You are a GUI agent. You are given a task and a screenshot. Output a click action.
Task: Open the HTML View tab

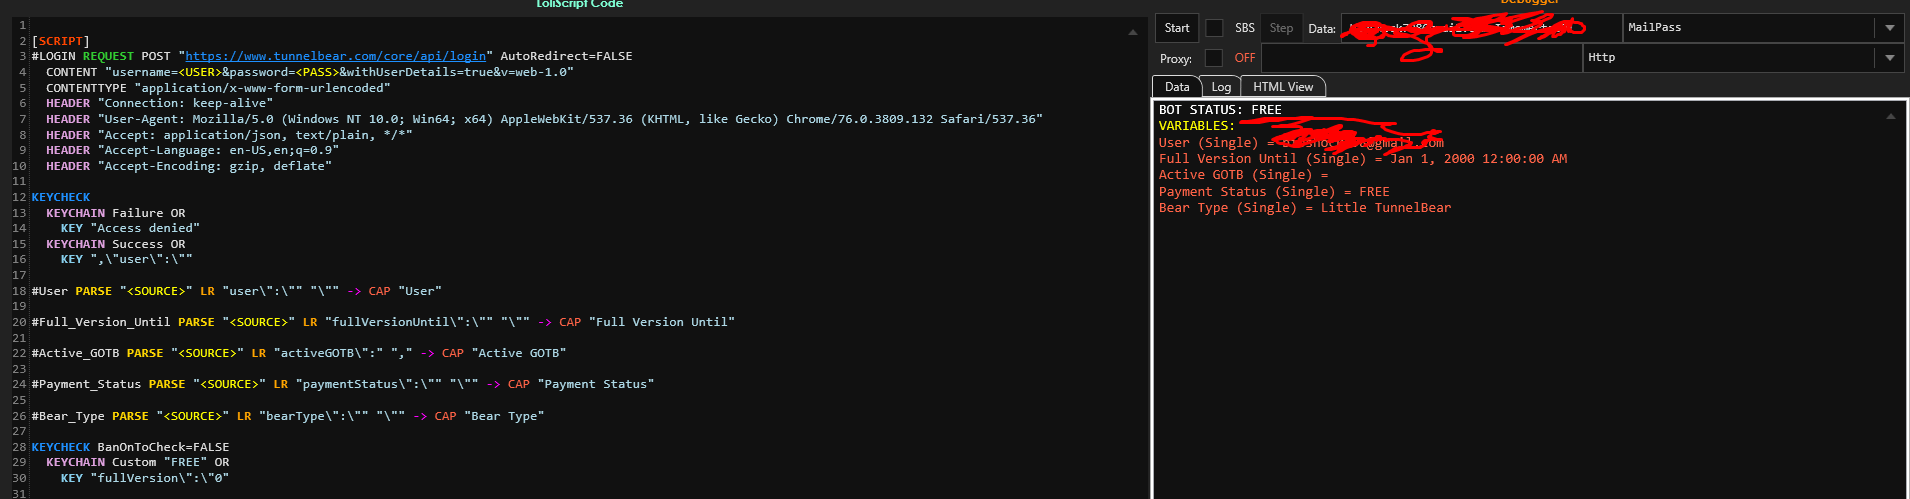tap(1283, 87)
